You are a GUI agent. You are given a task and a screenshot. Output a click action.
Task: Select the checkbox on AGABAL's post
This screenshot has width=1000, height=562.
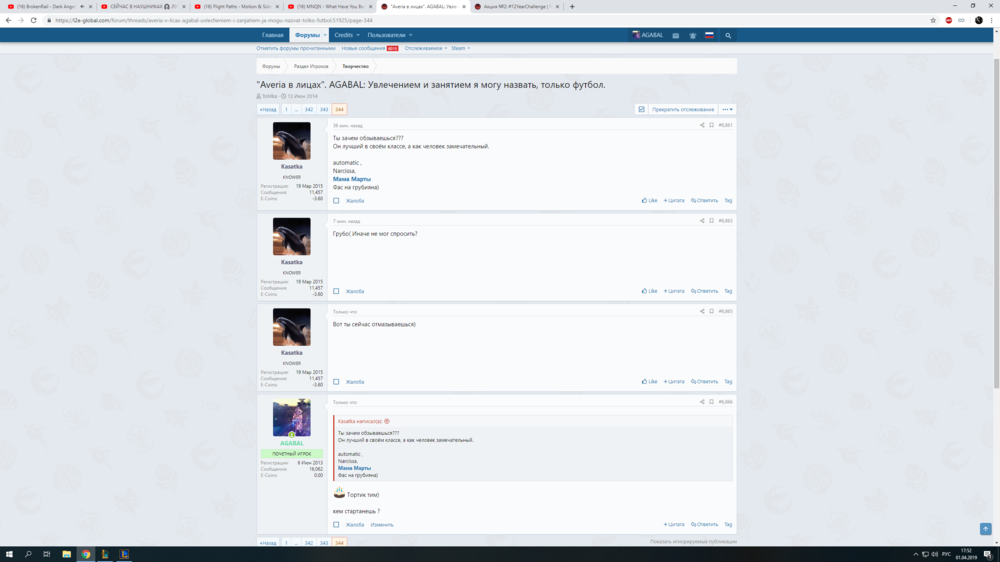pyautogui.click(x=336, y=524)
